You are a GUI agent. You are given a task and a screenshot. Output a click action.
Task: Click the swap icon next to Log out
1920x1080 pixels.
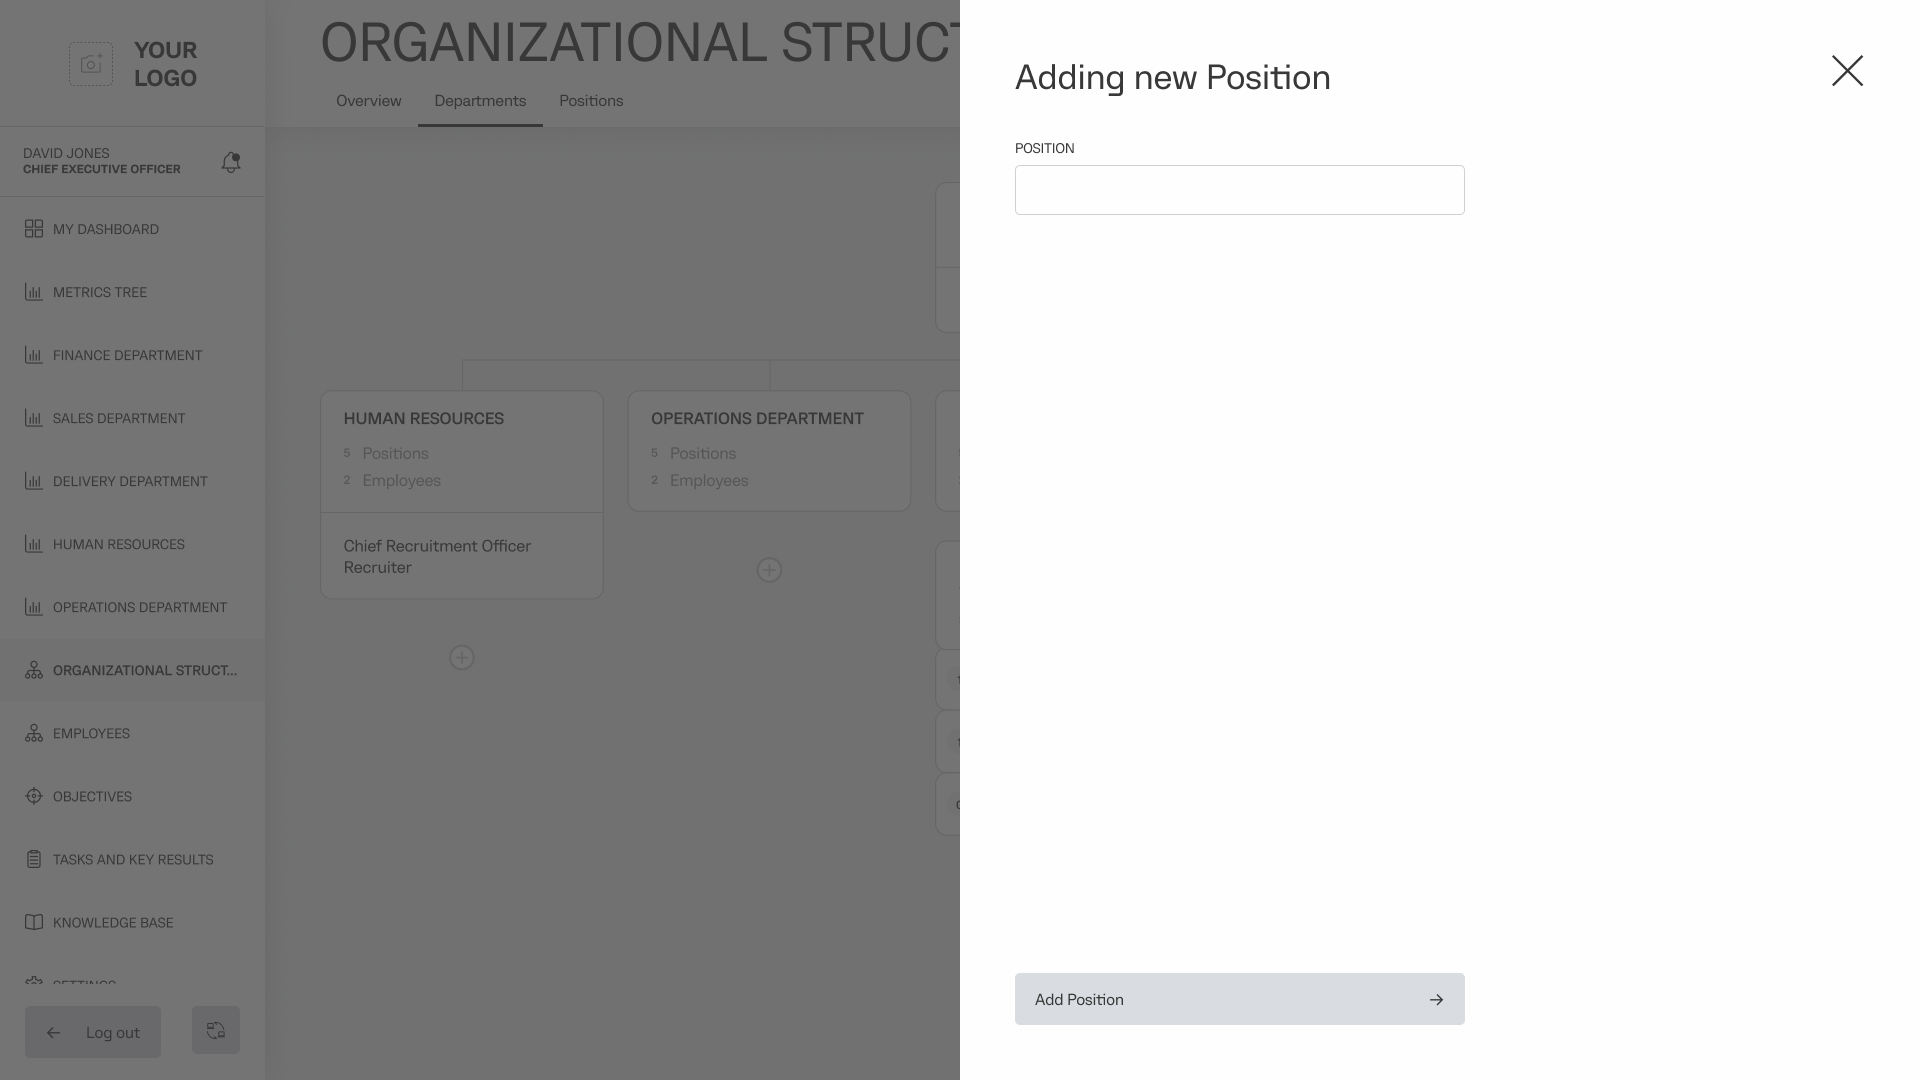pyautogui.click(x=216, y=1030)
